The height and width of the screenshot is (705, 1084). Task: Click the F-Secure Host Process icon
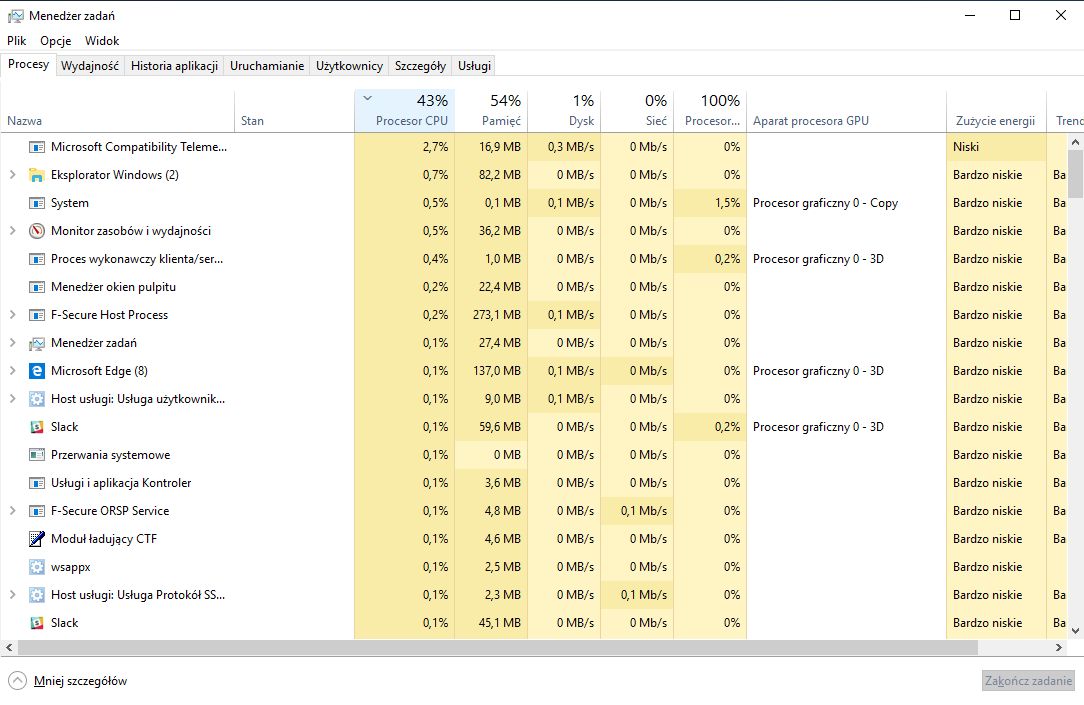37,315
